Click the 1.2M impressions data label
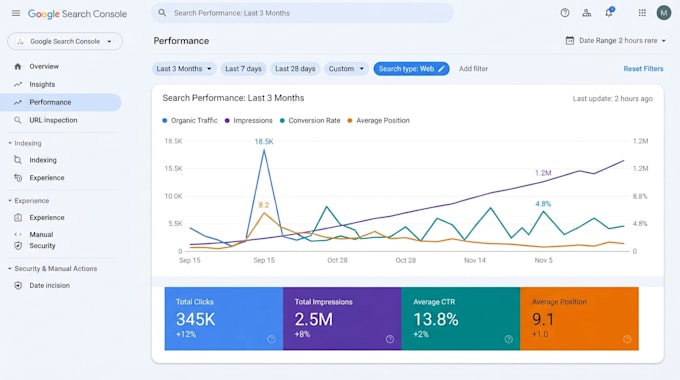680x380 pixels. coord(543,173)
